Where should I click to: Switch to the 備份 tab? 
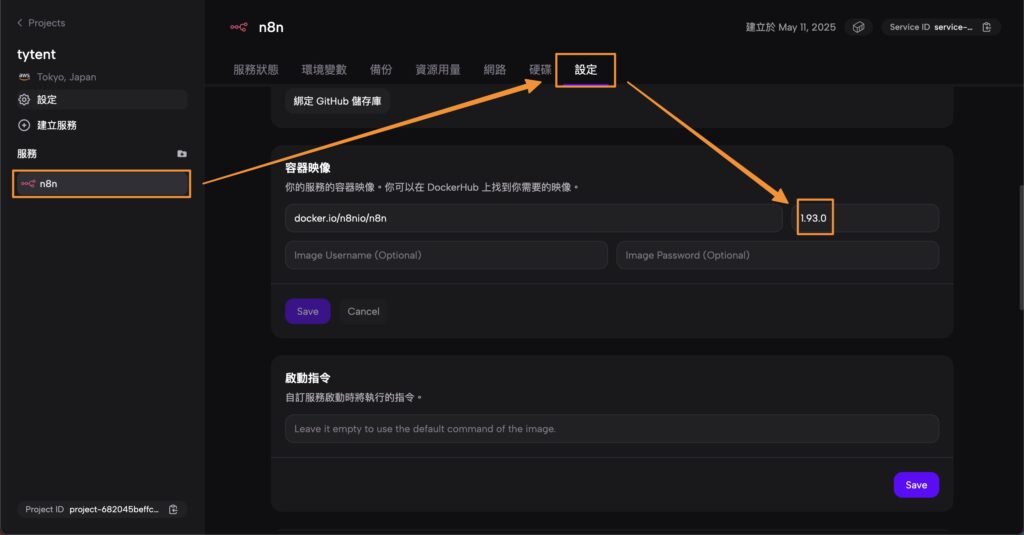381,69
